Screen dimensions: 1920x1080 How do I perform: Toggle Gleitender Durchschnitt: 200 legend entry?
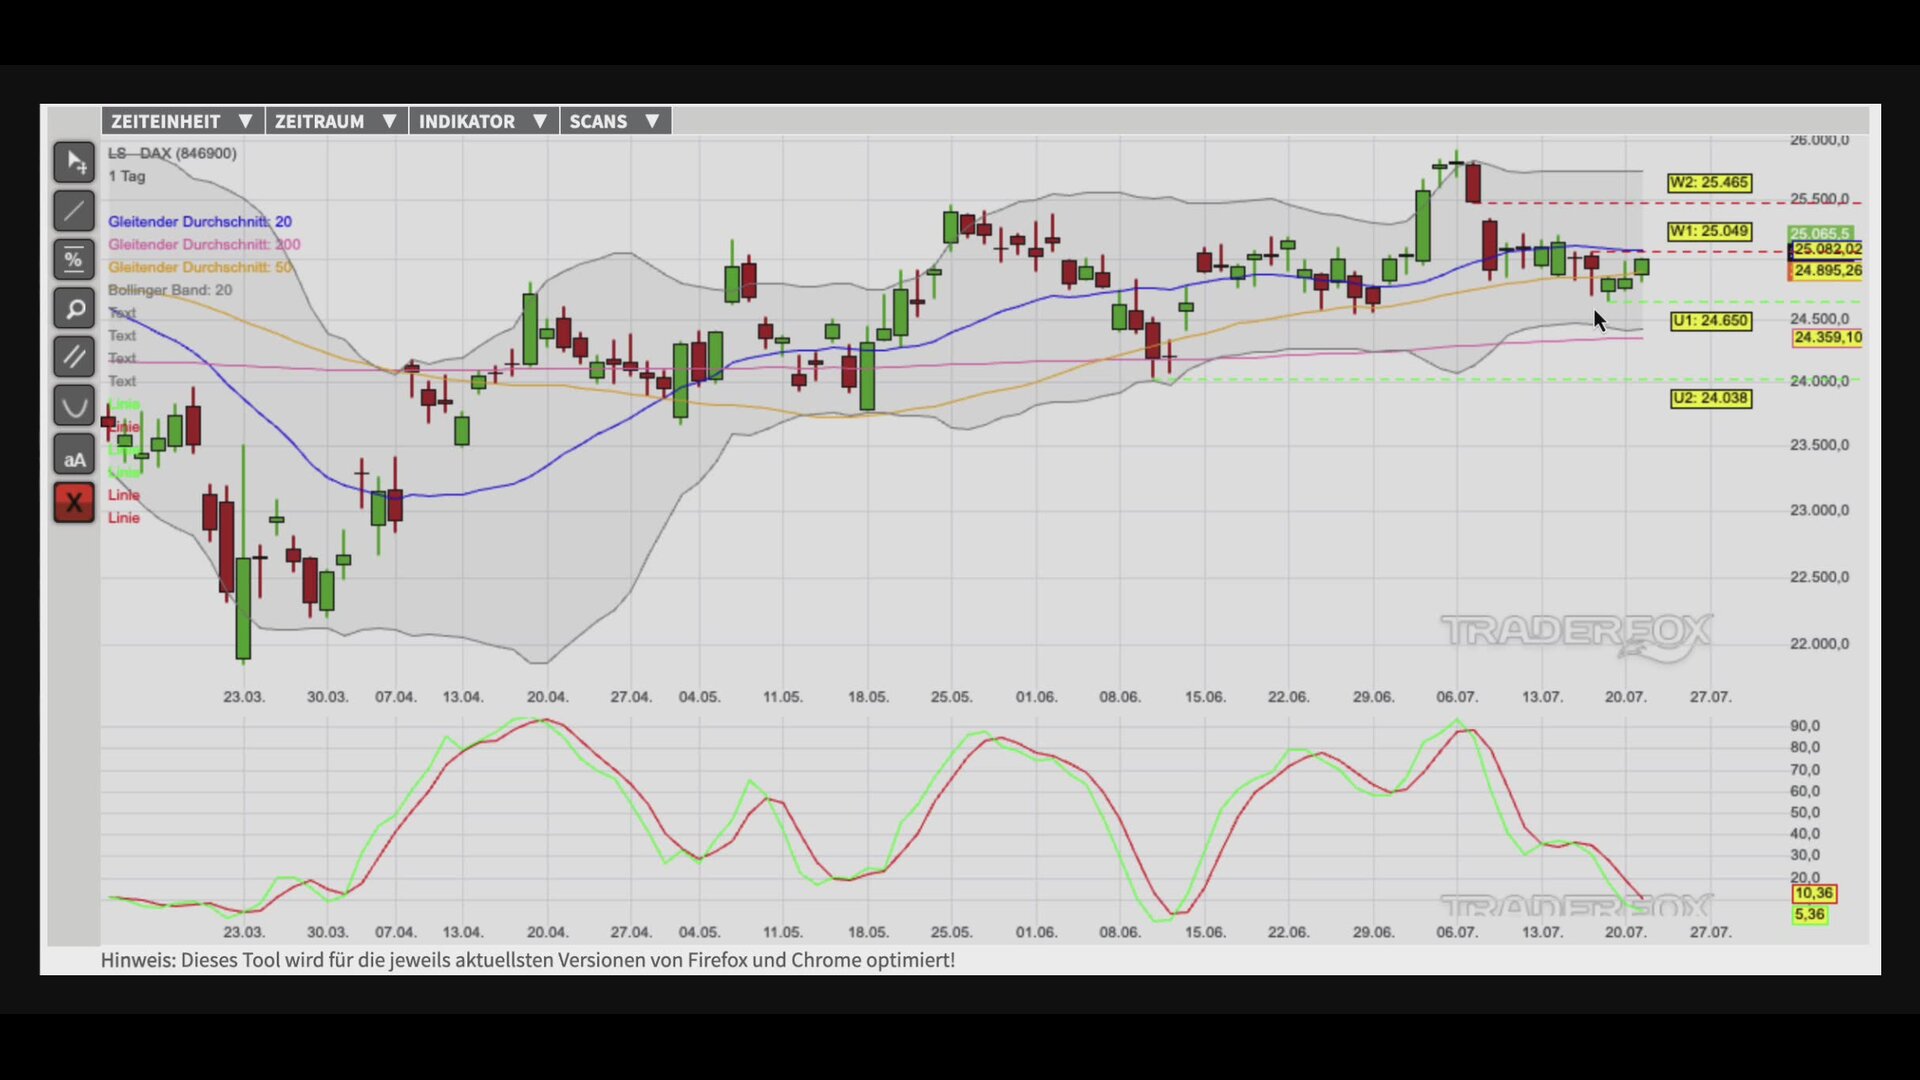pos(204,244)
